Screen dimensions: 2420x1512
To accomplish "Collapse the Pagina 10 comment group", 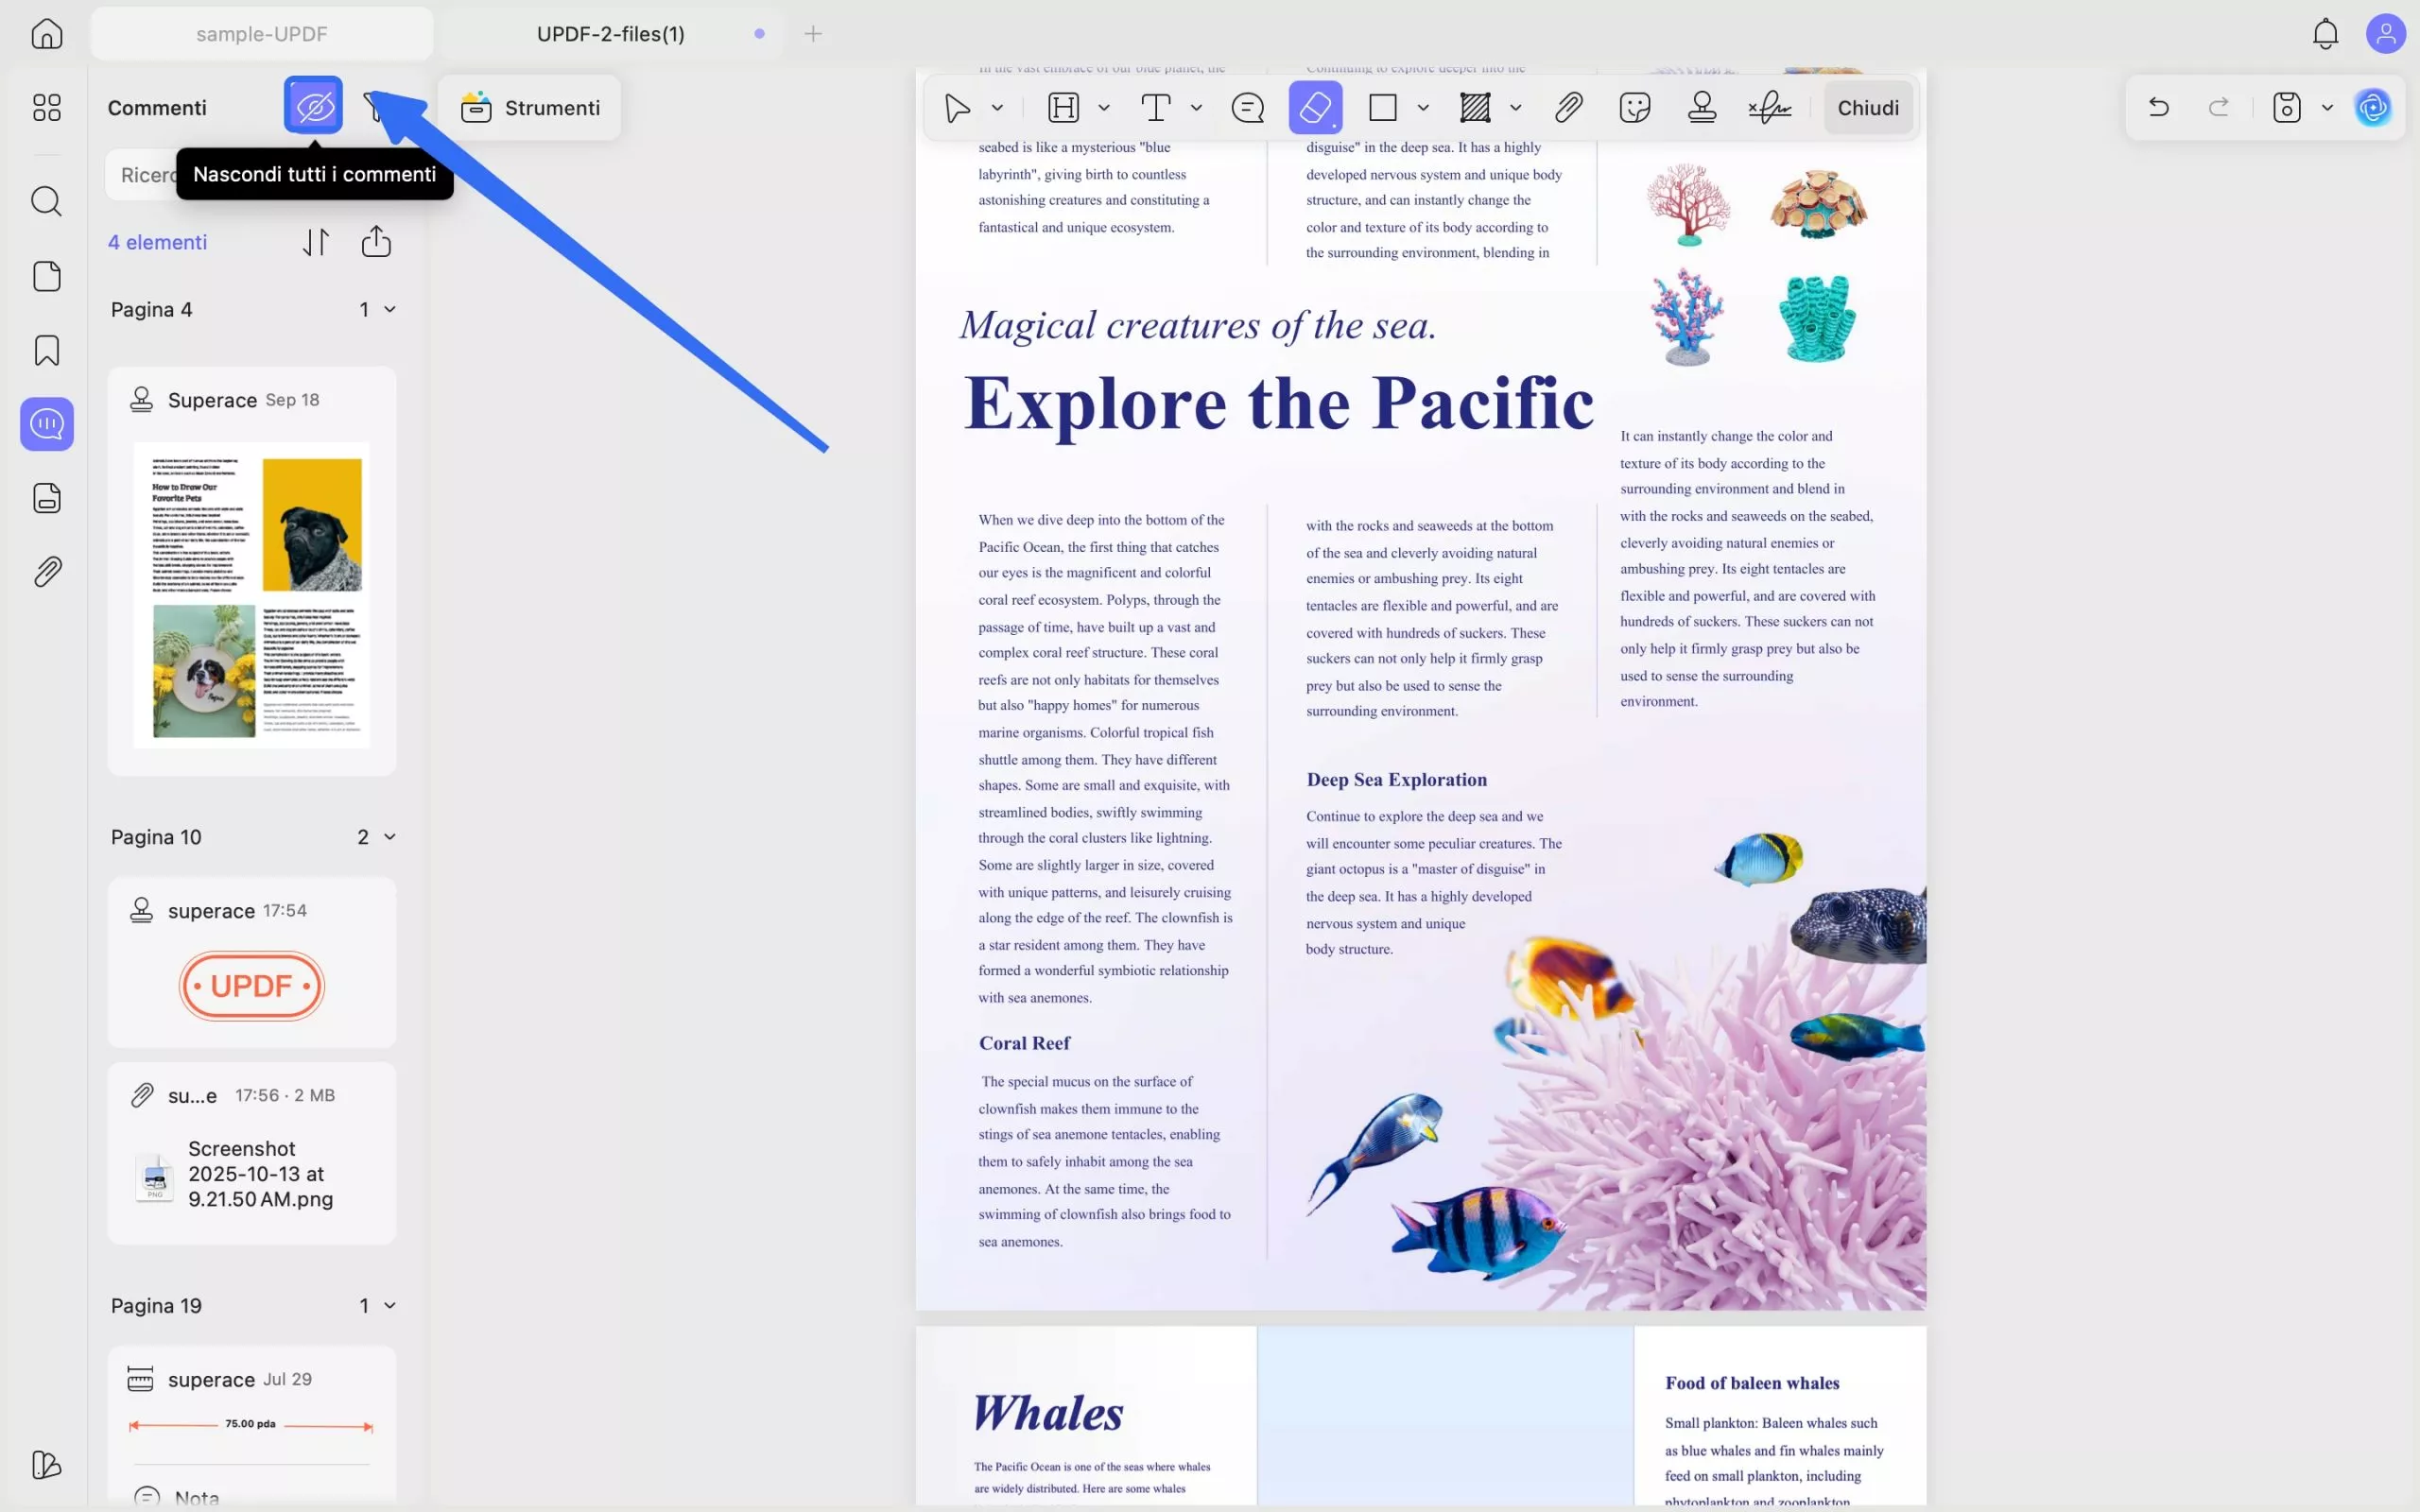I will point(390,837).
